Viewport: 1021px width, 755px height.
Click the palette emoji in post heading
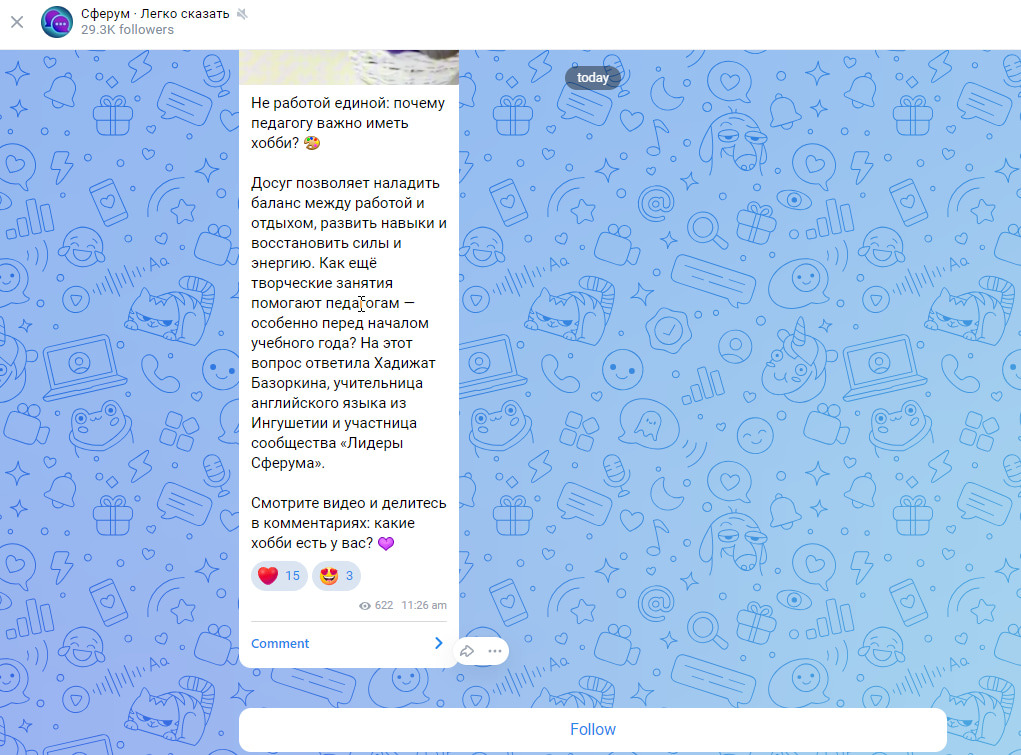click(312, 143)
